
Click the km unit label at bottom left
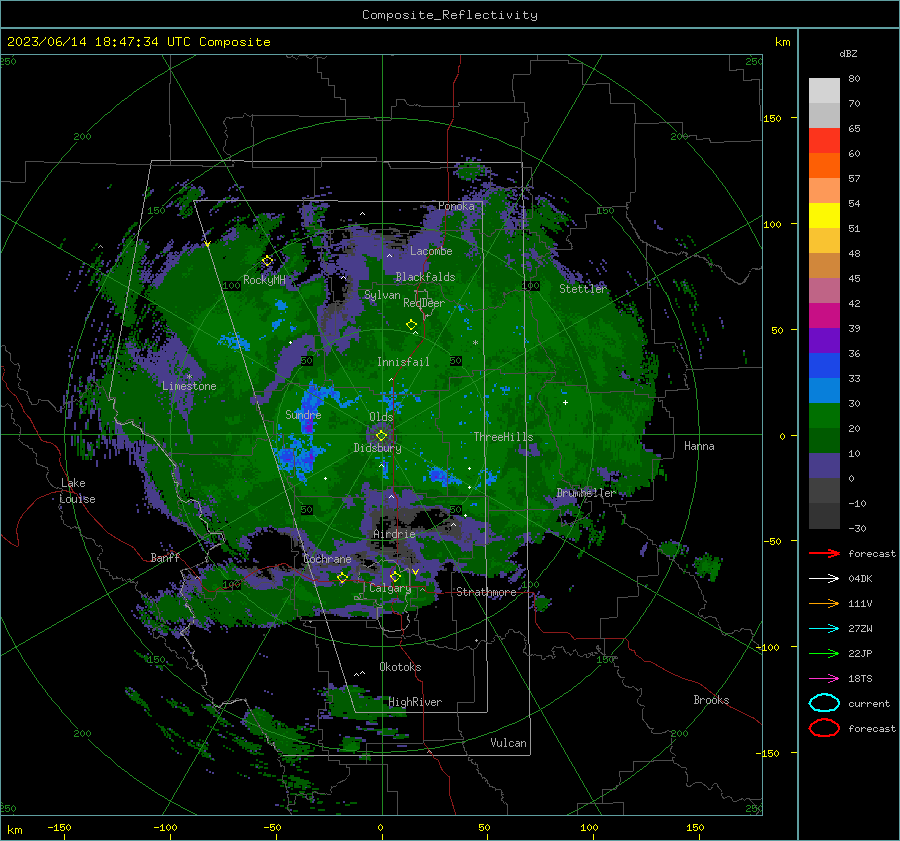coord(14,830)
